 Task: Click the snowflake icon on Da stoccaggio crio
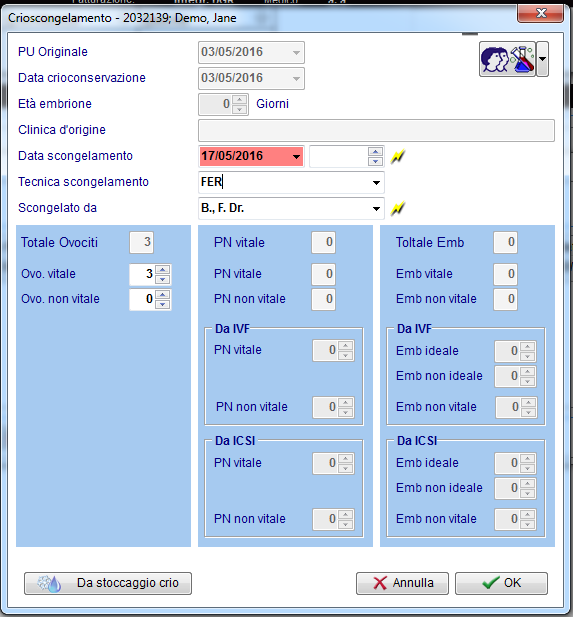pos(49,583)
